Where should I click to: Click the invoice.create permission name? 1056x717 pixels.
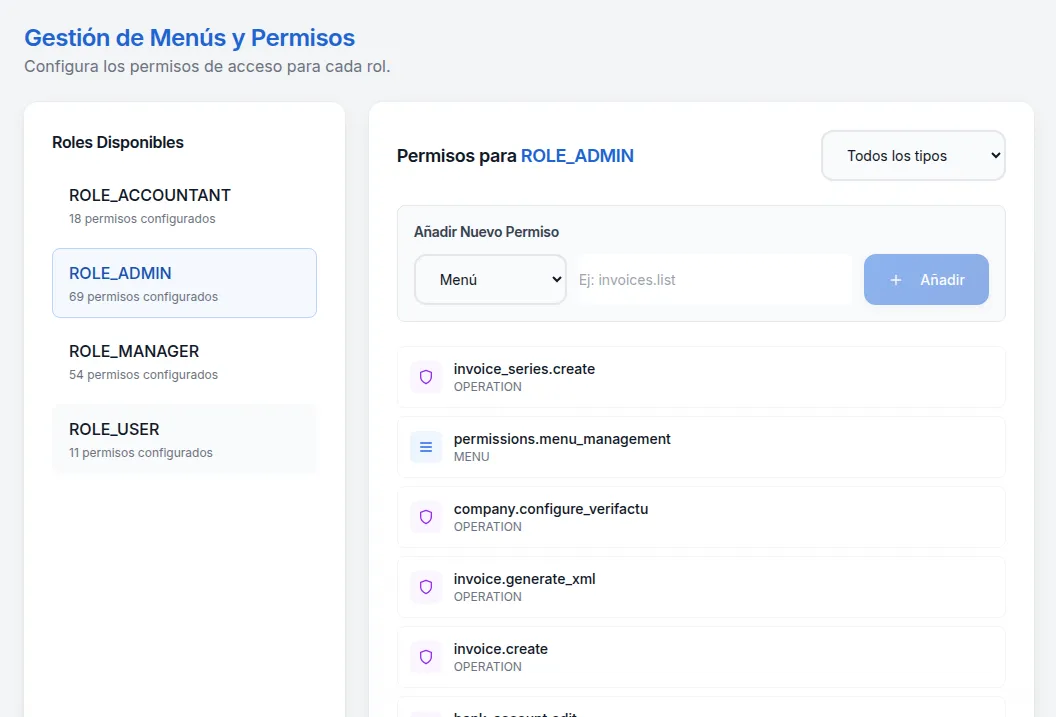pos(500,649)
